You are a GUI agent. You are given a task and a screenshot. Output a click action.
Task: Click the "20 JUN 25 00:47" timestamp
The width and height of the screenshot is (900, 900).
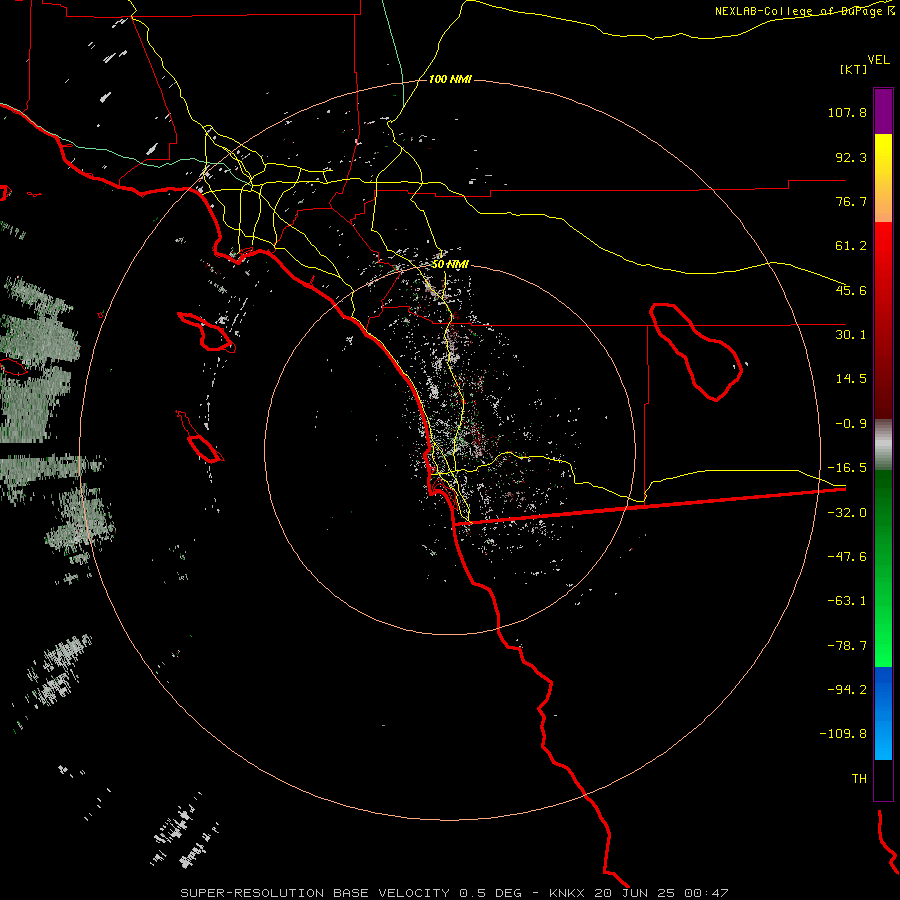(661, 893)
